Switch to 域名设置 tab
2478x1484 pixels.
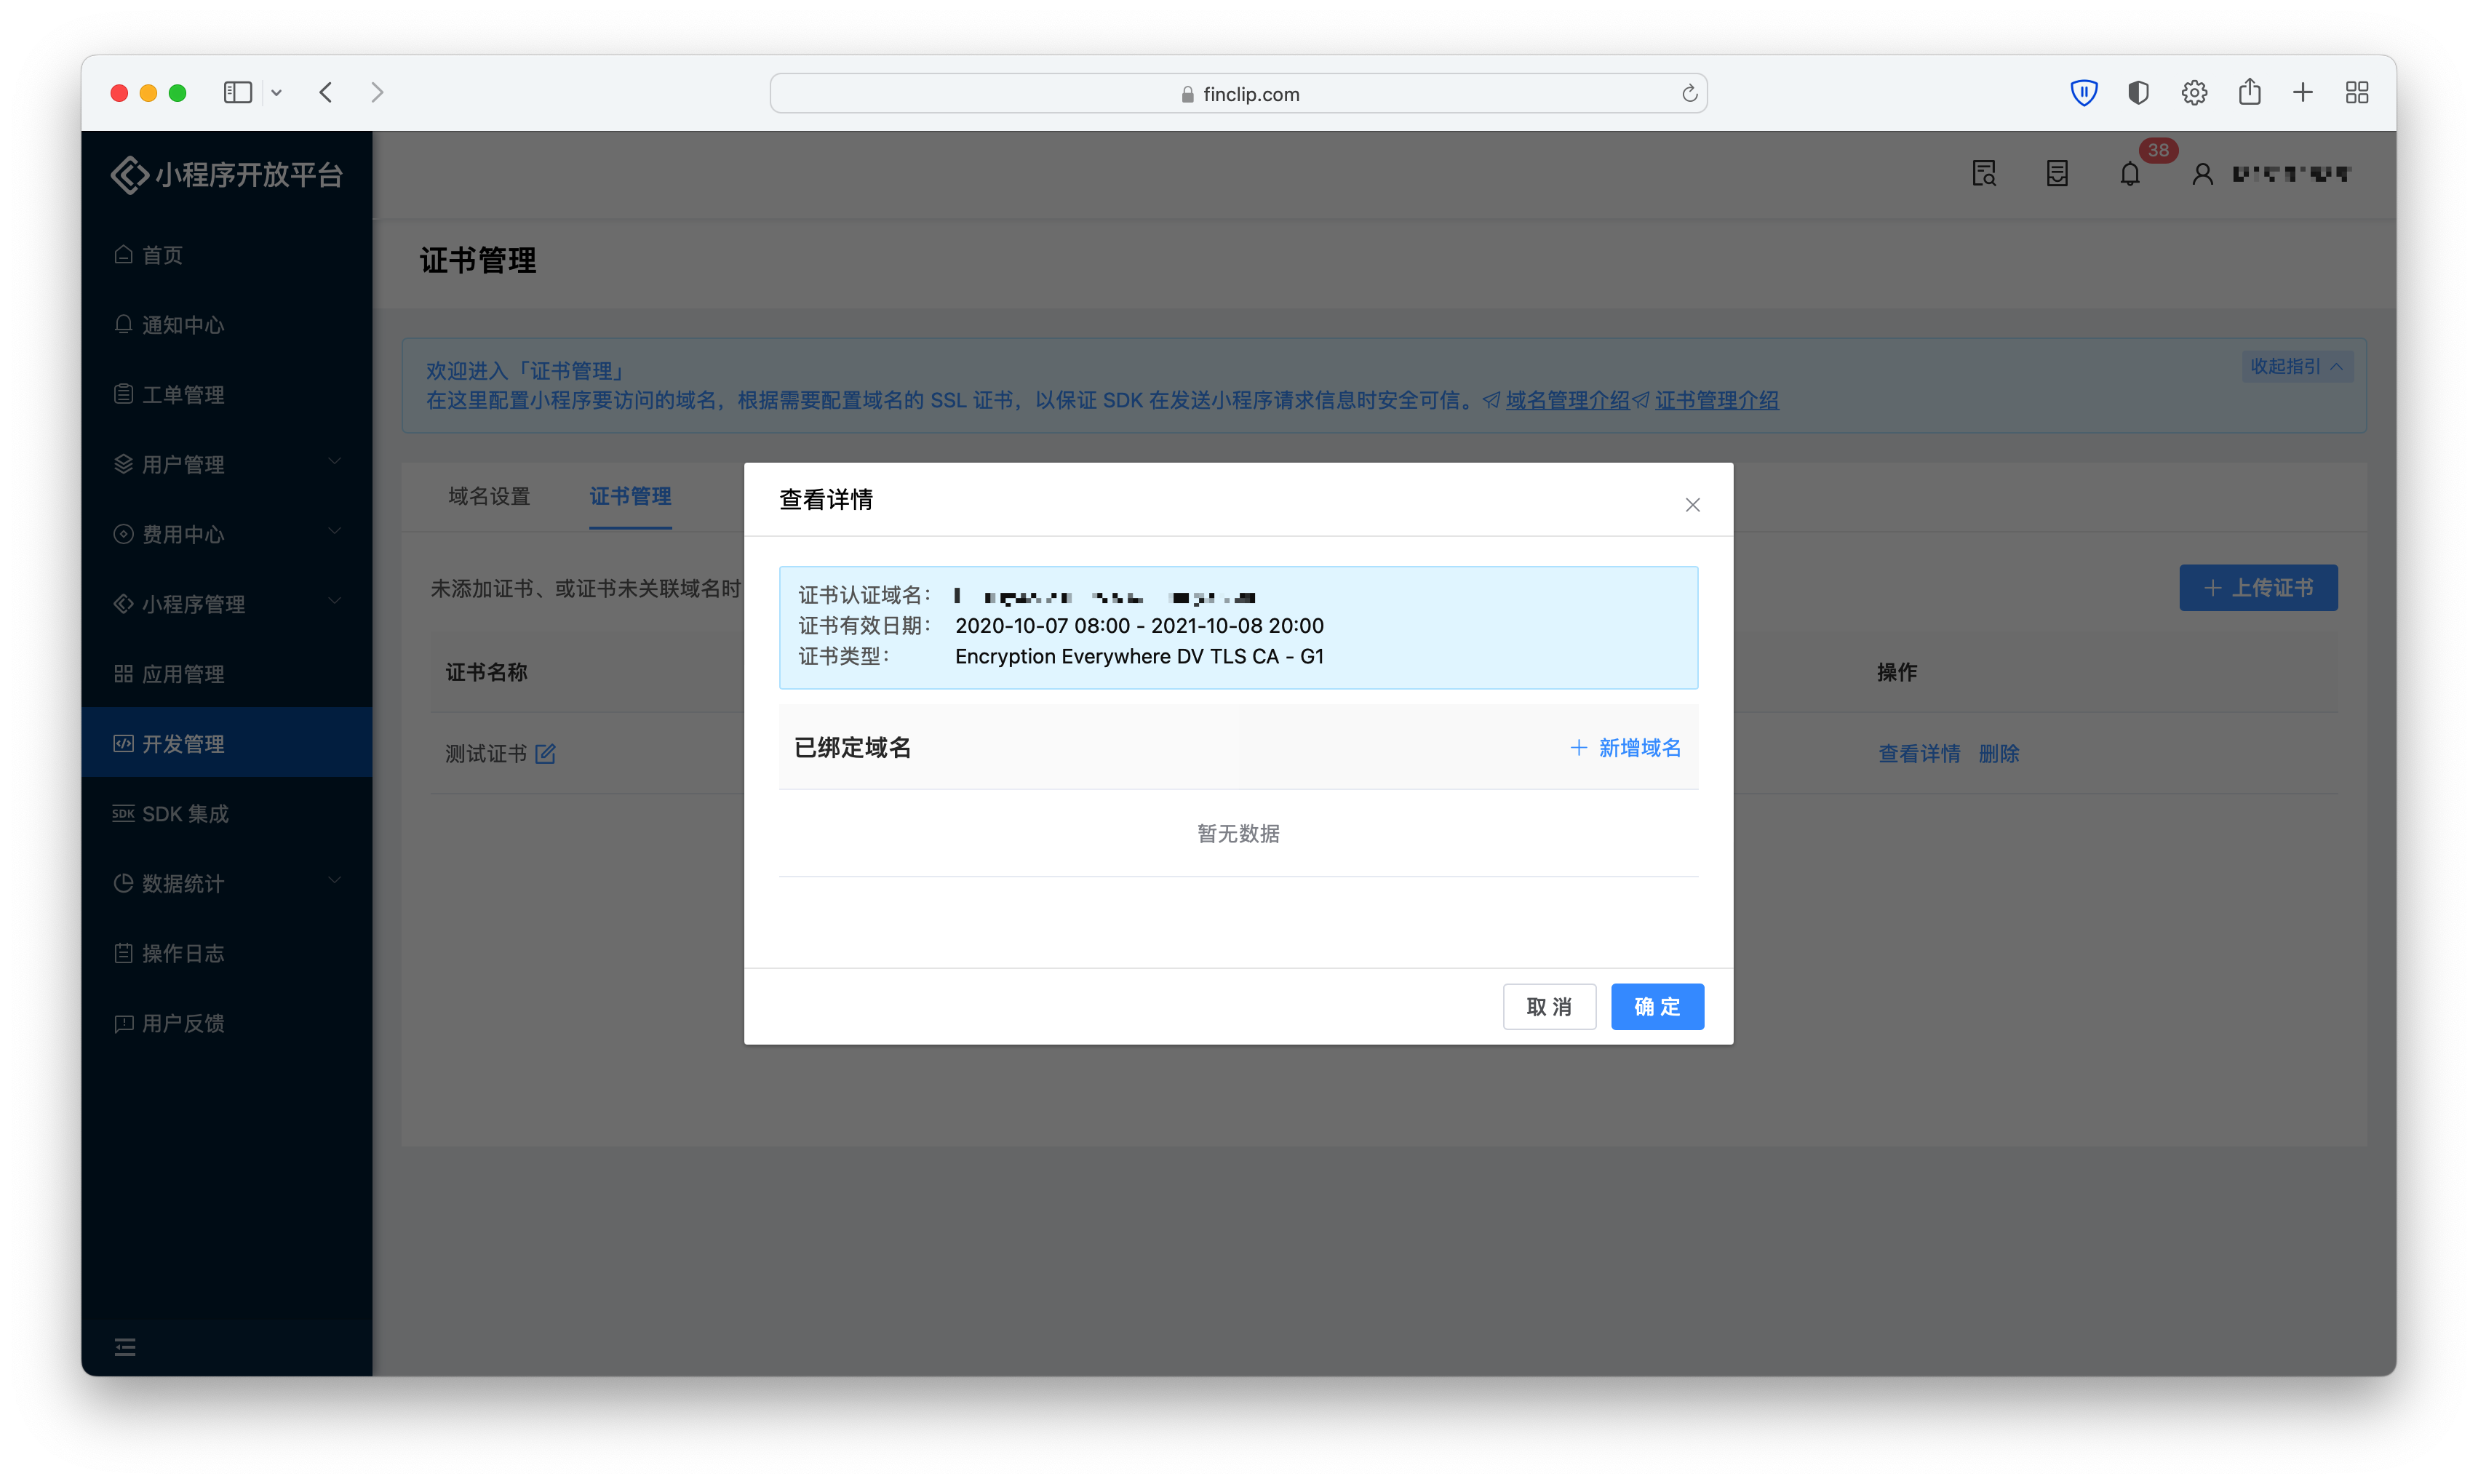489,496
